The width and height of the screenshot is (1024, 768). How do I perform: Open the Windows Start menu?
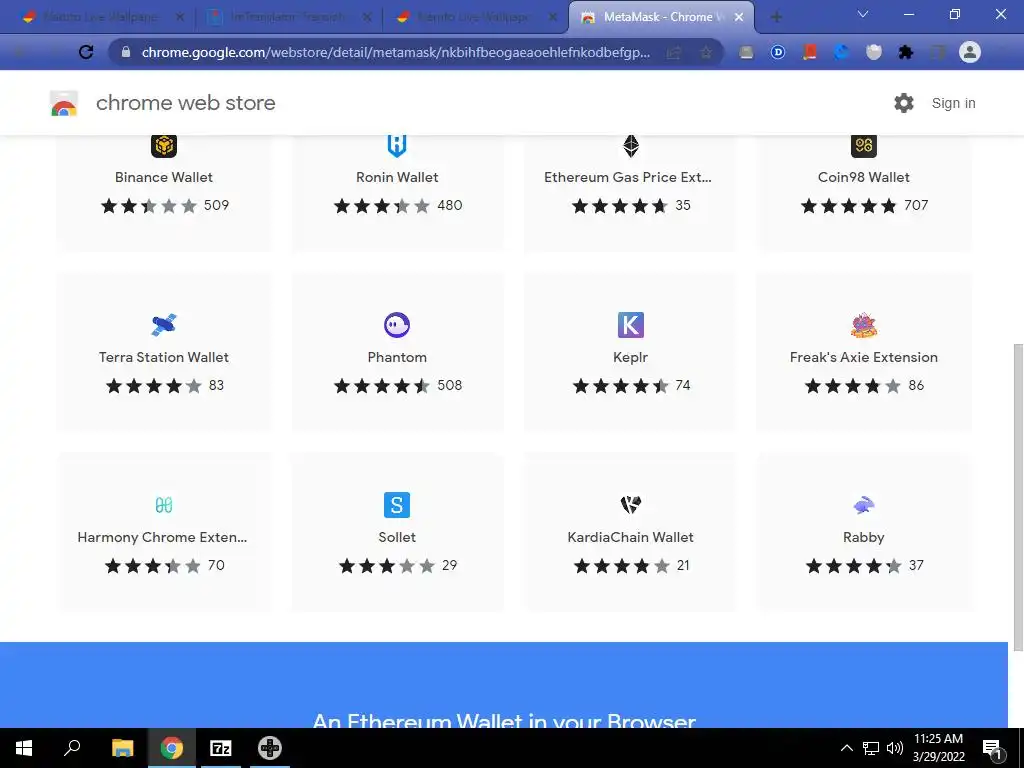coord(24,748)
